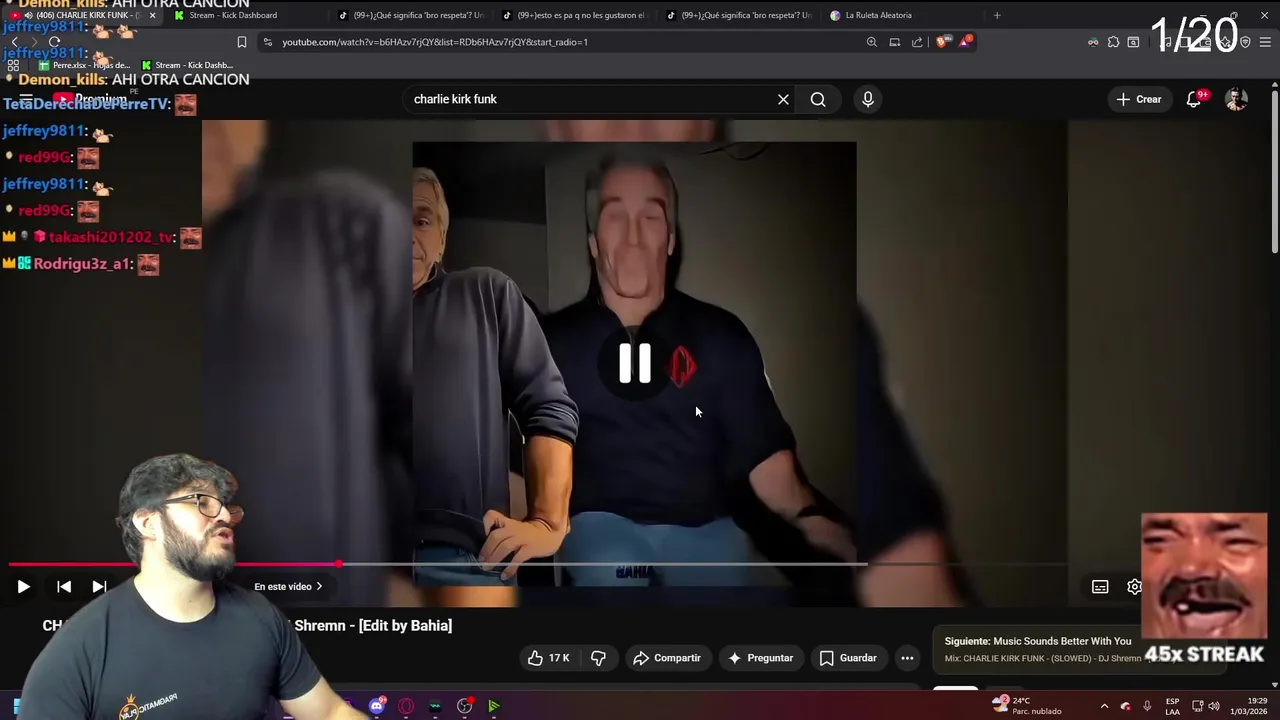Image resolution: width=1280 pixels, height=720 pixels.
Task: Run the YouTube search magnifier button
Action: point(818,99)
